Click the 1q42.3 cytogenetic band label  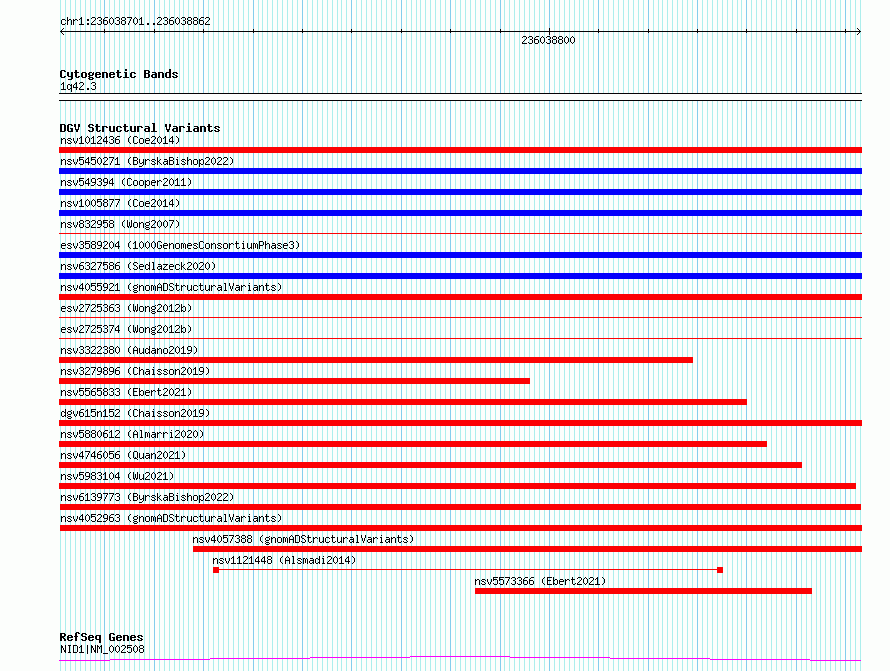click(x=78, y=86)
